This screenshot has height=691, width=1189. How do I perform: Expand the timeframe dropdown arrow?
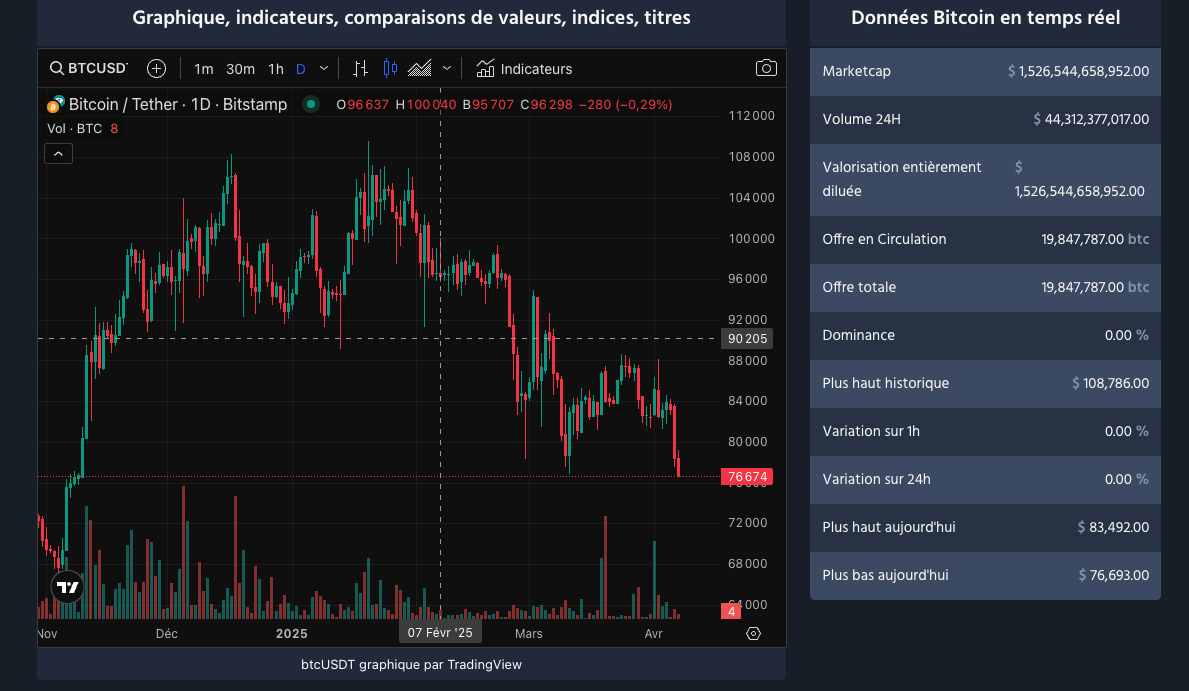pyautogui.click(x=324, y=68)
